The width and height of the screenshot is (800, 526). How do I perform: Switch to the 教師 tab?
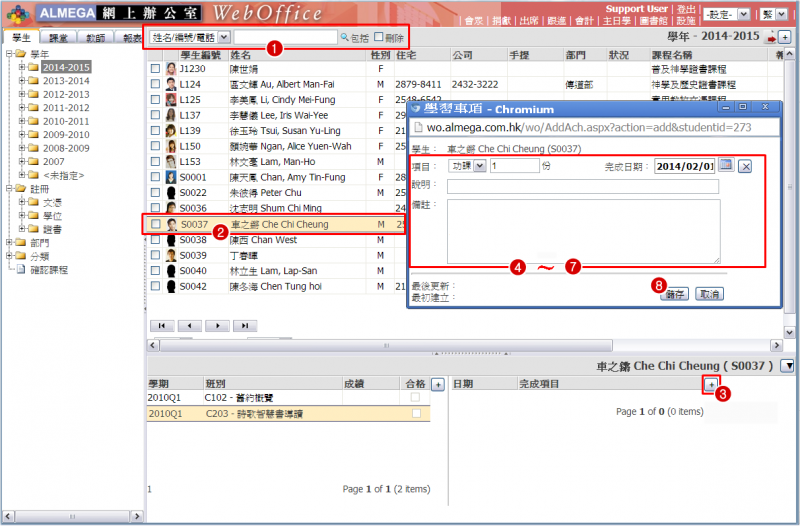[x=95, y=38]
